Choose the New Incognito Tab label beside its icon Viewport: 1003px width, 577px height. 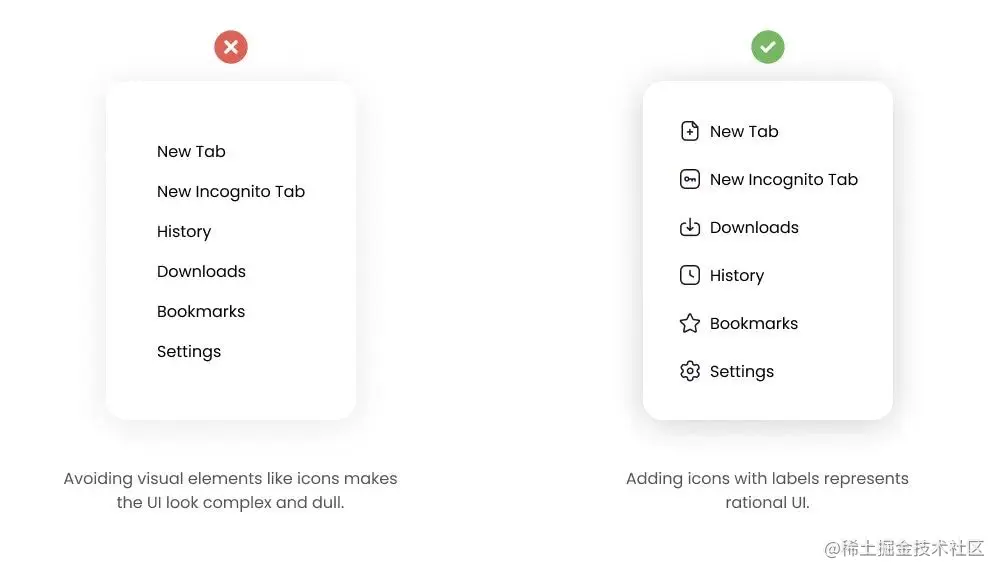[x=784, y=180]
